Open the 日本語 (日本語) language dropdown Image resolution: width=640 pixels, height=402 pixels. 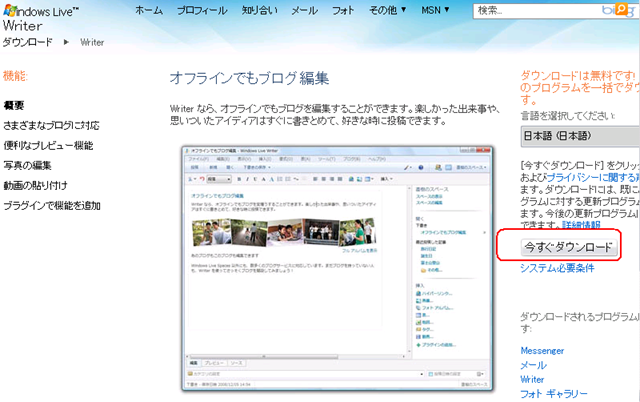click(x=580, y=136)
